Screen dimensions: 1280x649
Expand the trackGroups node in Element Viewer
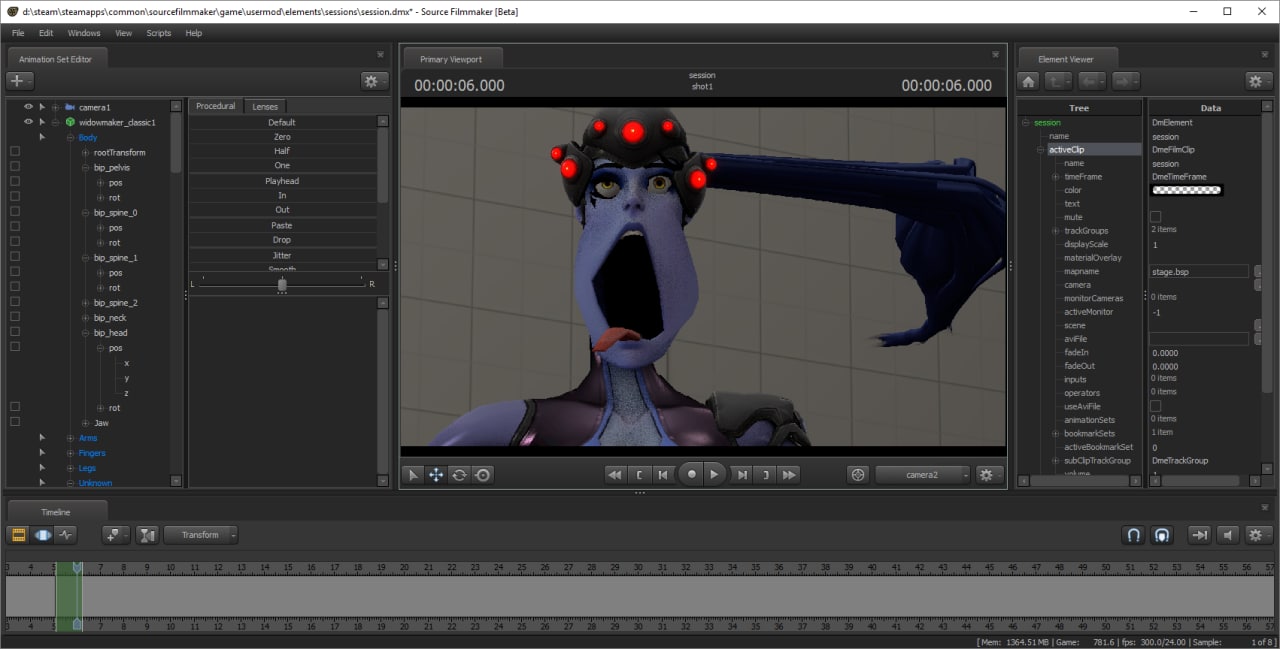(x=1056, y=231)
